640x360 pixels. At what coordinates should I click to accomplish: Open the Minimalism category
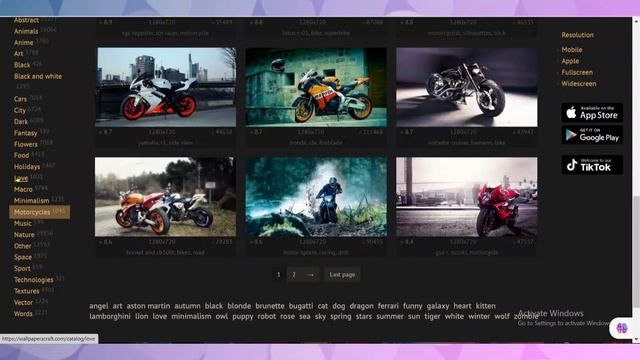click(x=31, y=201)
